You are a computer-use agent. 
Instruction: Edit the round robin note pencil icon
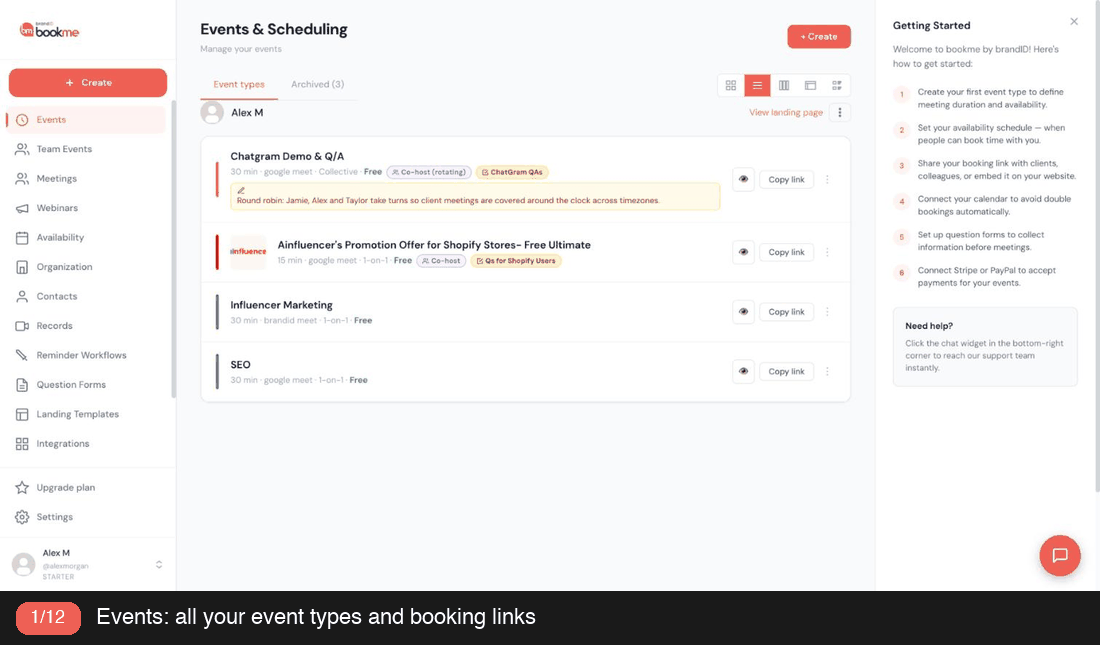tap(241, 190)
